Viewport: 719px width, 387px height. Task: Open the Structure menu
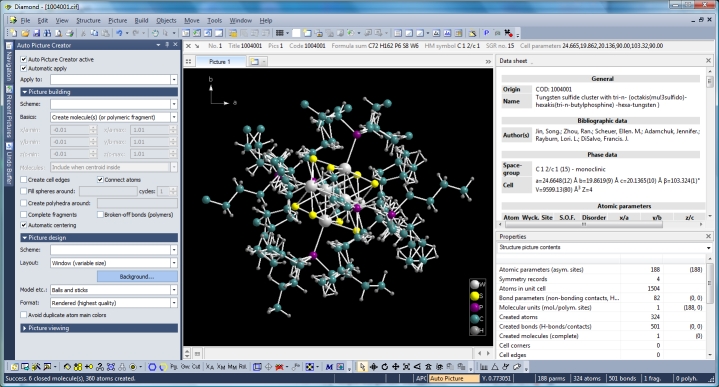tap(88, 21)
